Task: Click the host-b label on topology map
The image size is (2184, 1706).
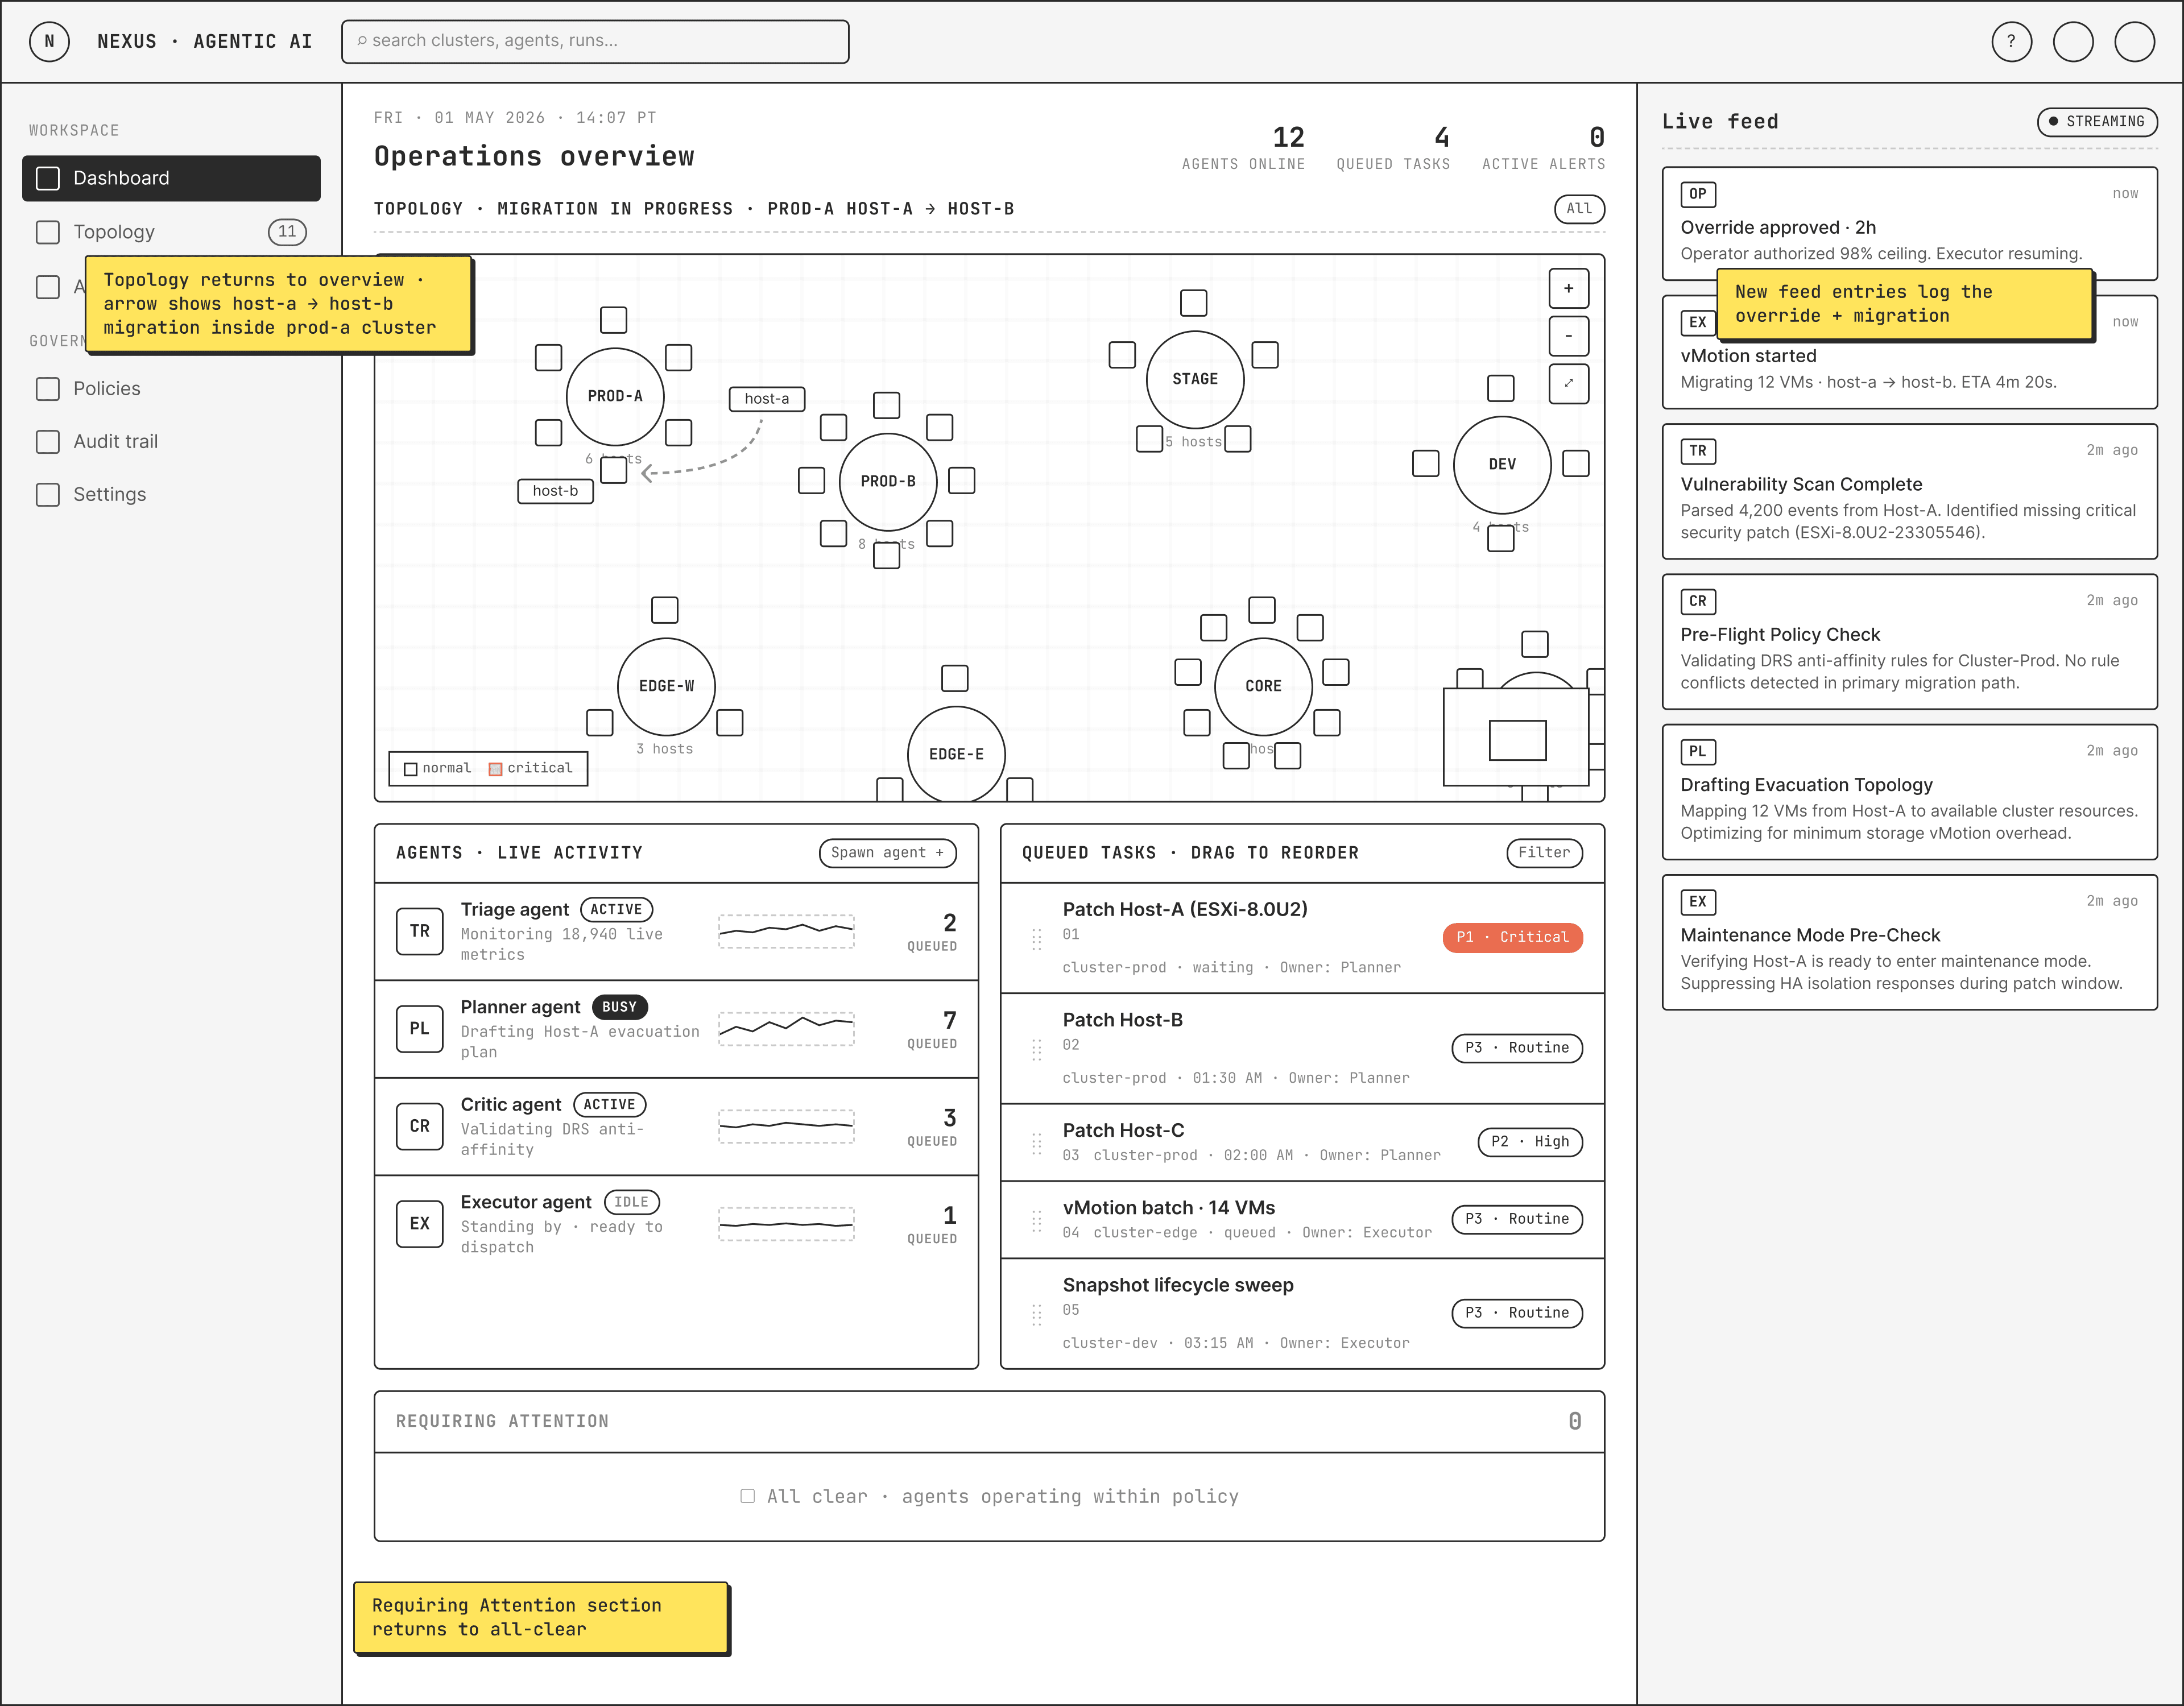Action: click(555, 491)
